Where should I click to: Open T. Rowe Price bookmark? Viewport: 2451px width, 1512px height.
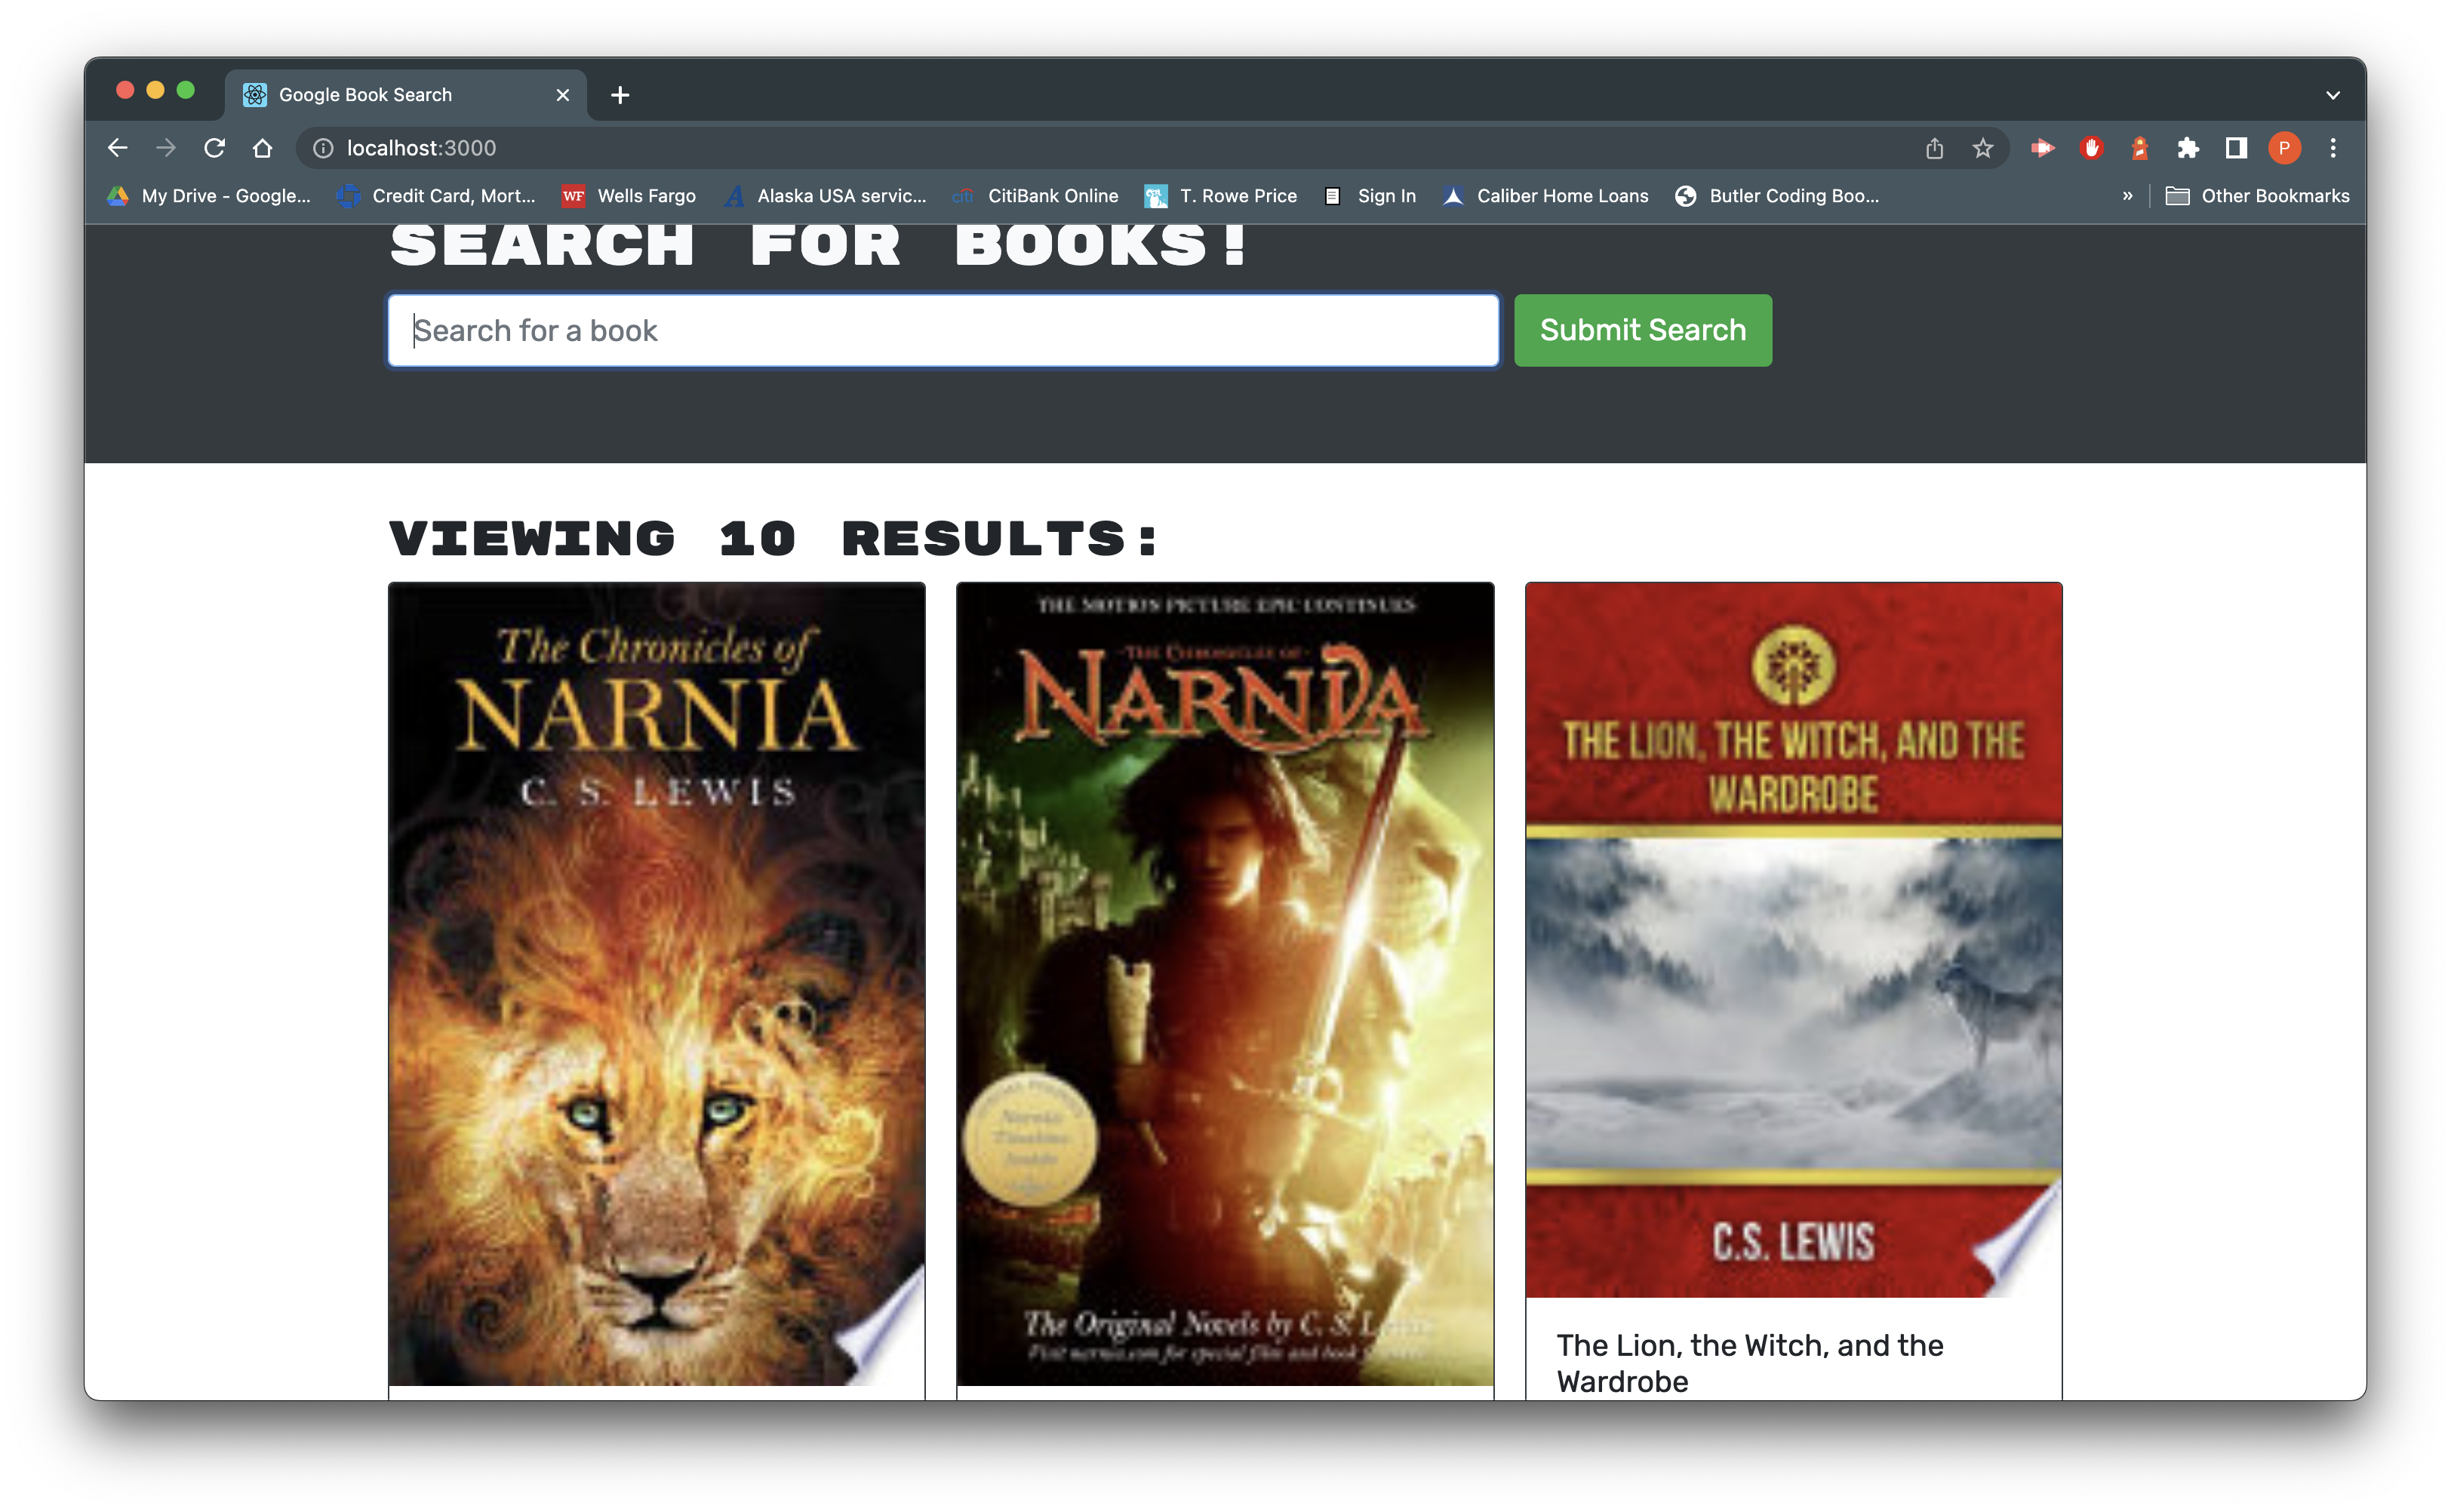[1220, 196]
